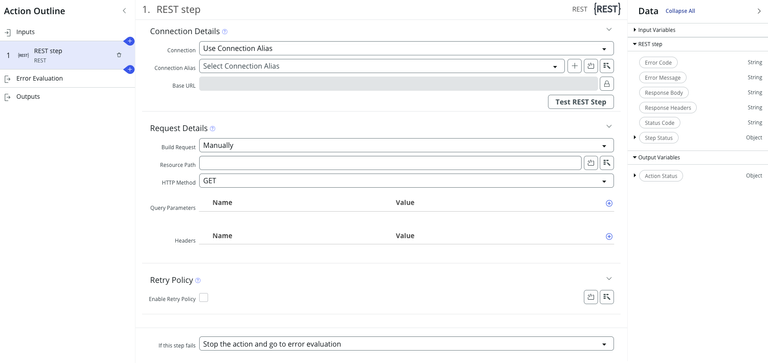This screenshot has height=363, width=768.
Task: Collapse REST step group in Data panel
Action: [635, 44]
